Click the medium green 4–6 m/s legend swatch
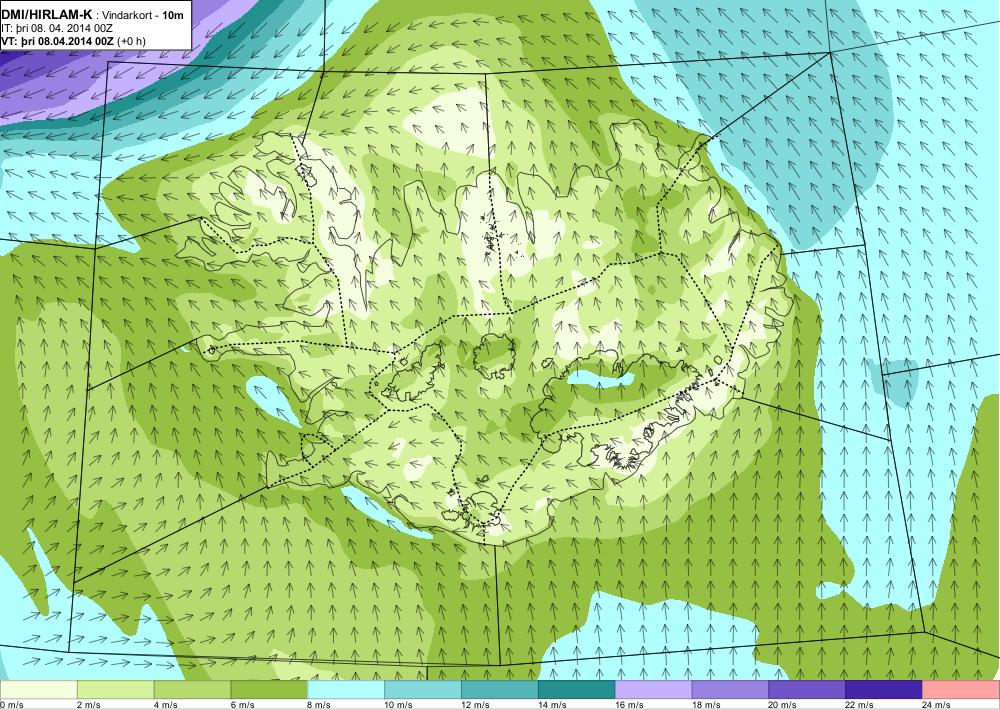The height and width of the screenshot is (710, 1000). click(x=192, y=690)
